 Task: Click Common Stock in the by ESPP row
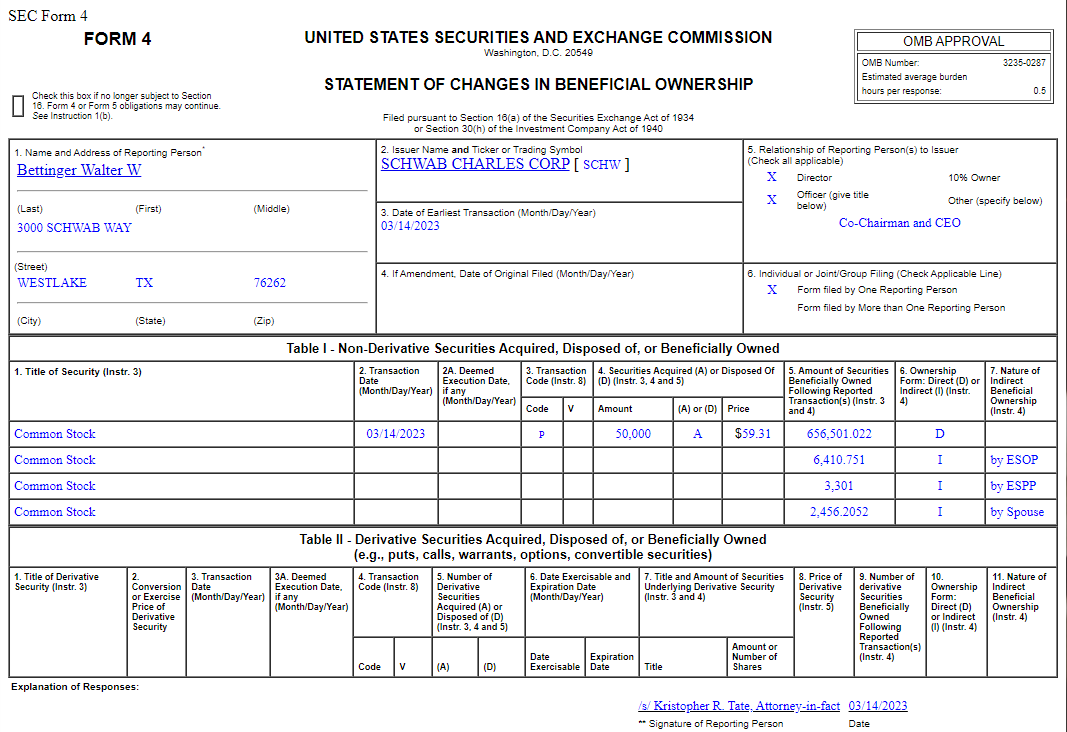click(55, 486)
